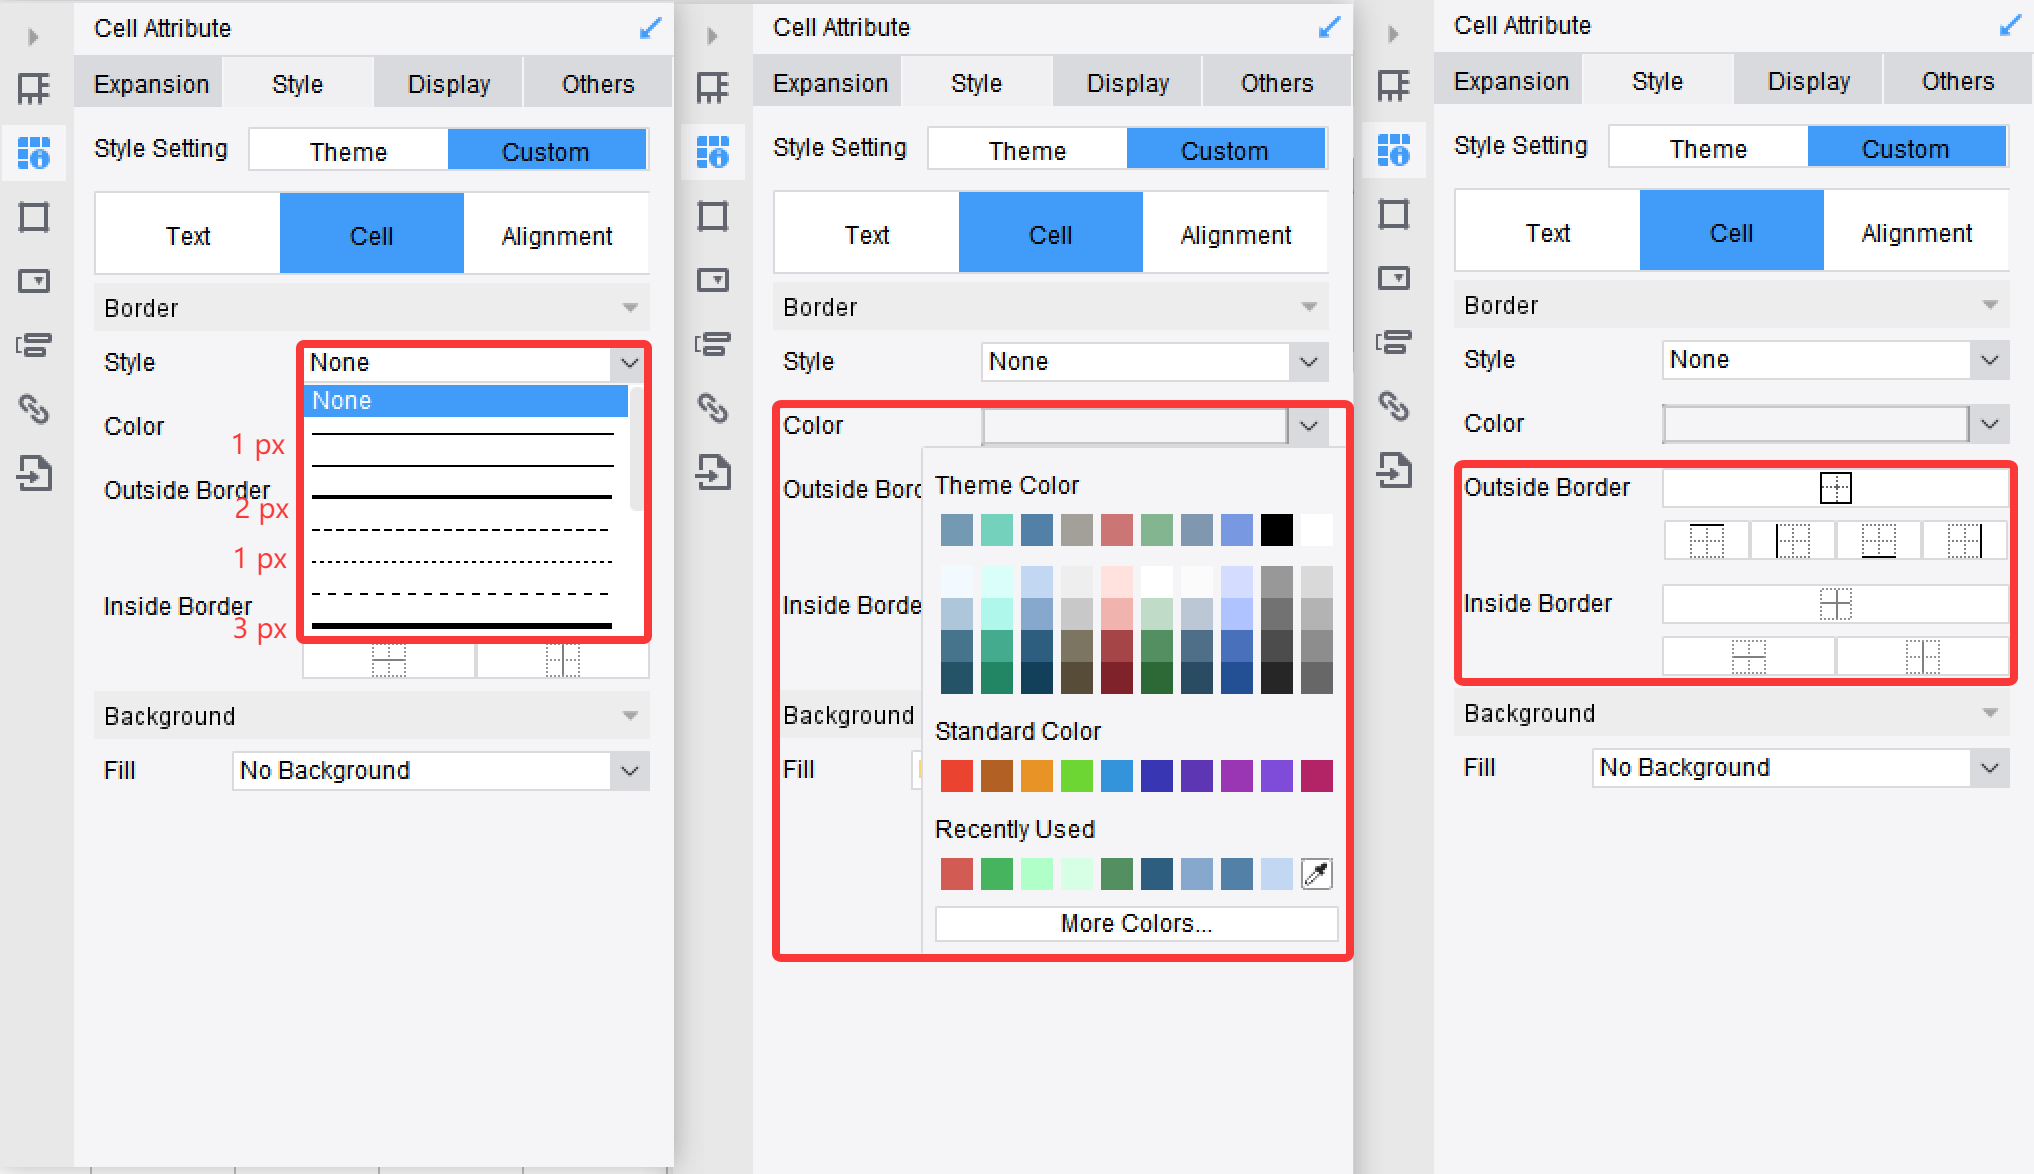This screenshot has width=2034, height=1174.
Task: Open Widget Settings icon in right panel sidebar
Action: pyautogui.click(x=1393, y=277)
